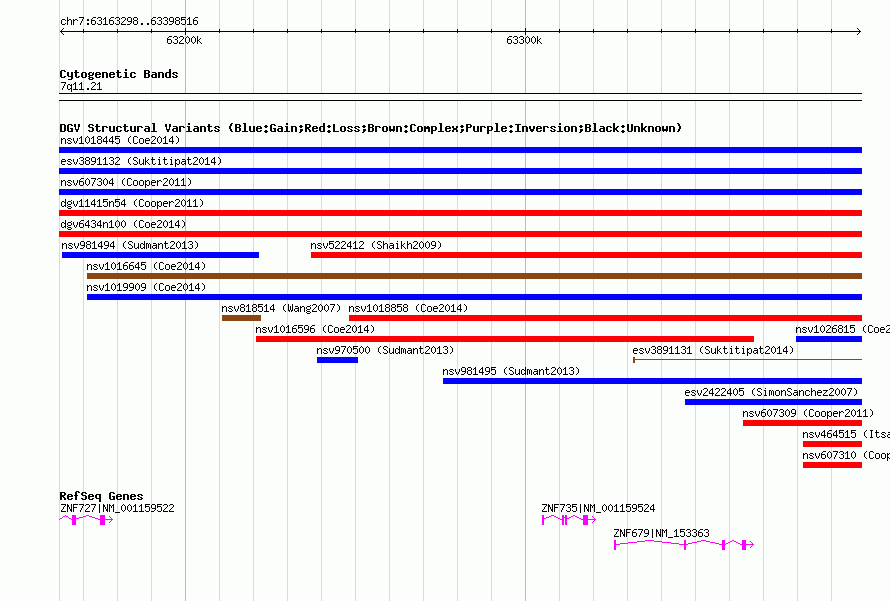Click the red bar under nsv1018858
This screenshot has height=601, width=890.
[x=606, y=318]
